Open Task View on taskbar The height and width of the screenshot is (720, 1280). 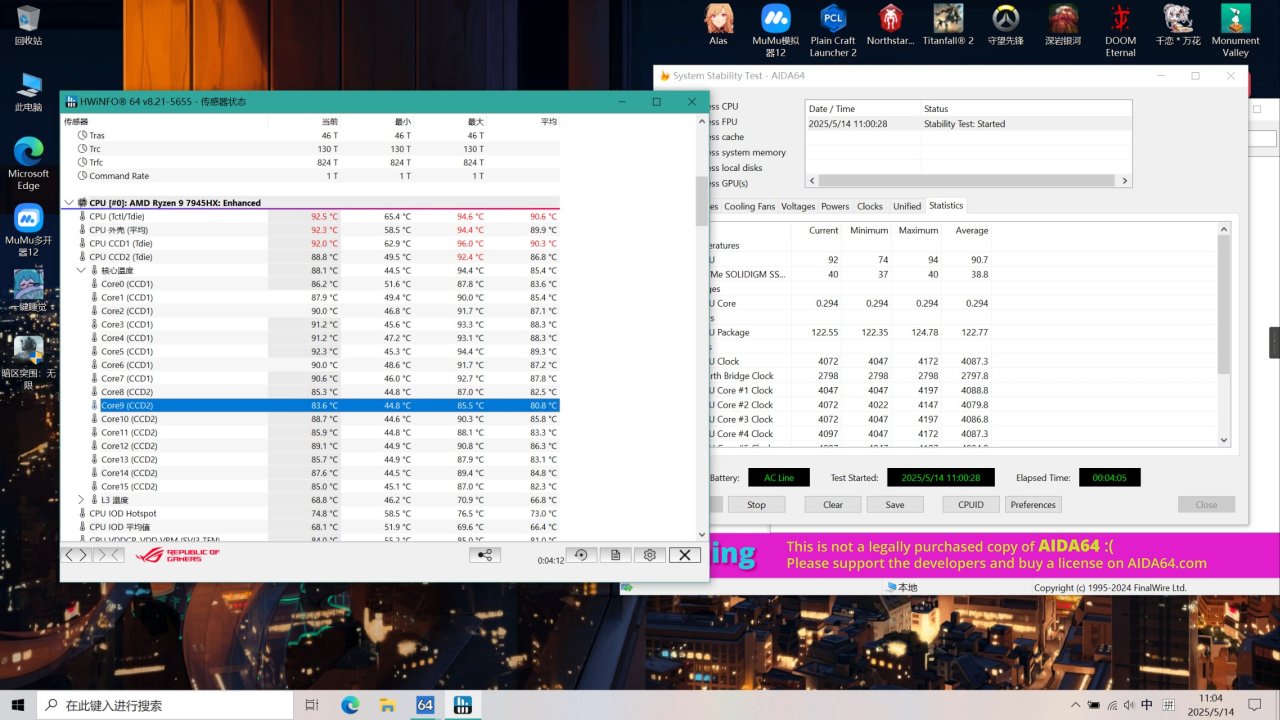pos(311,705)
